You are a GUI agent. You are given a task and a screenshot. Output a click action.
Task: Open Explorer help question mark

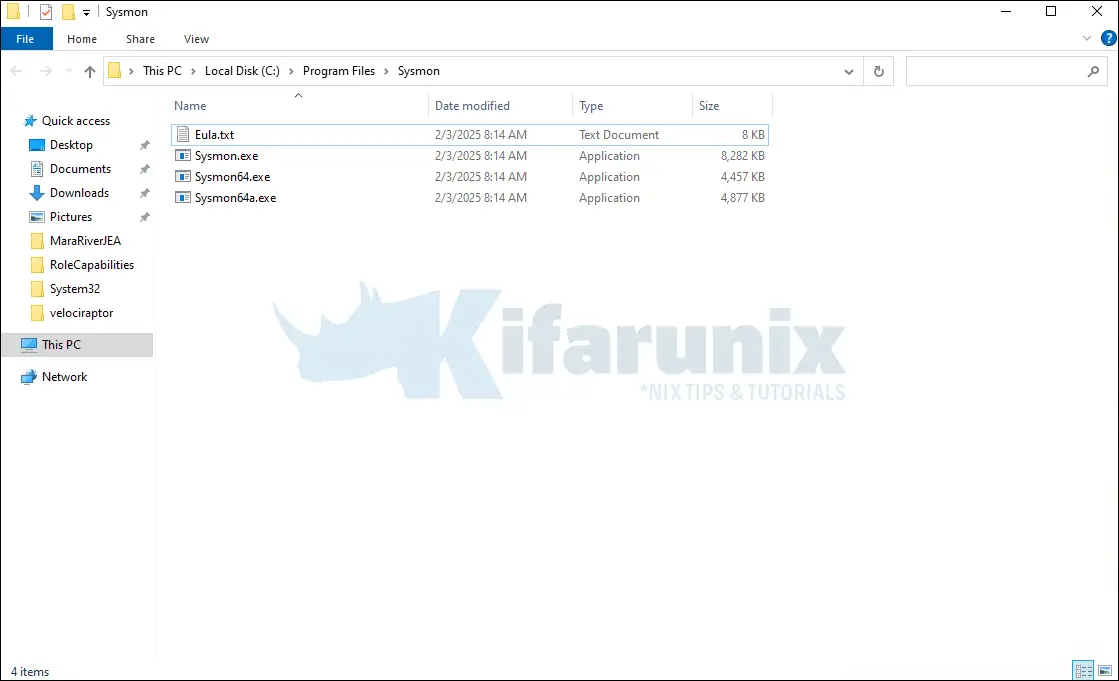pyautogui.click(x=1108, y=39)
